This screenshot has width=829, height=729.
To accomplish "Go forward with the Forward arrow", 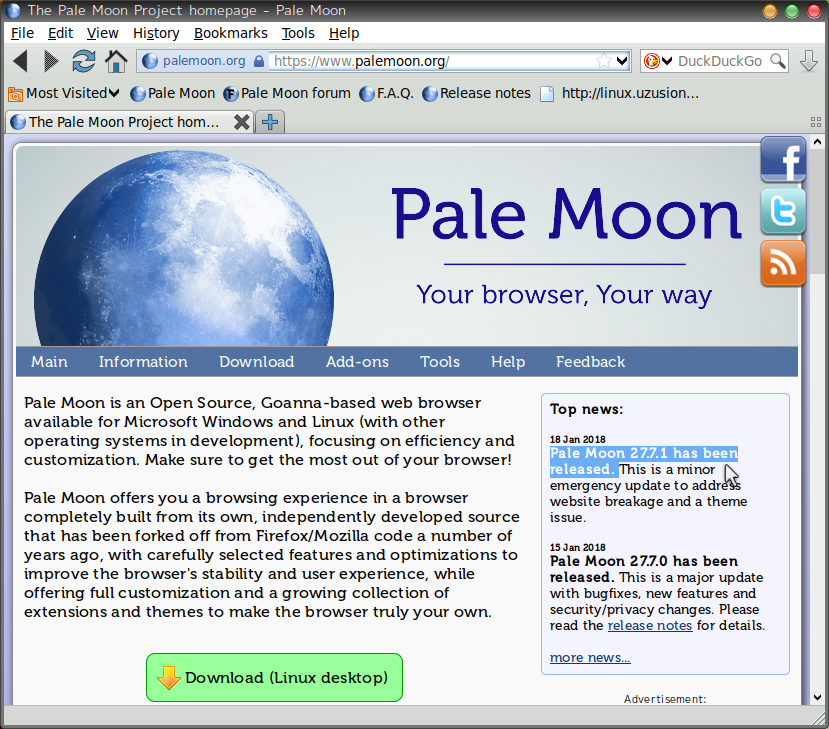I will click(51, 61).
